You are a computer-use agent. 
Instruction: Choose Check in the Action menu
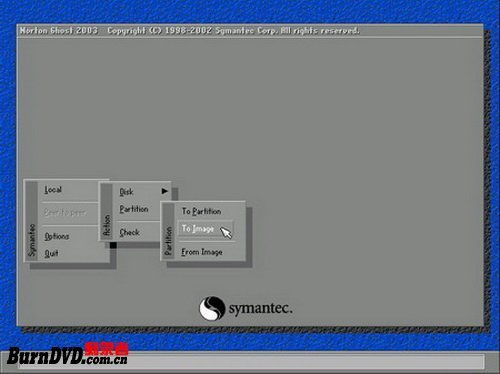click(x=129, y=232)
